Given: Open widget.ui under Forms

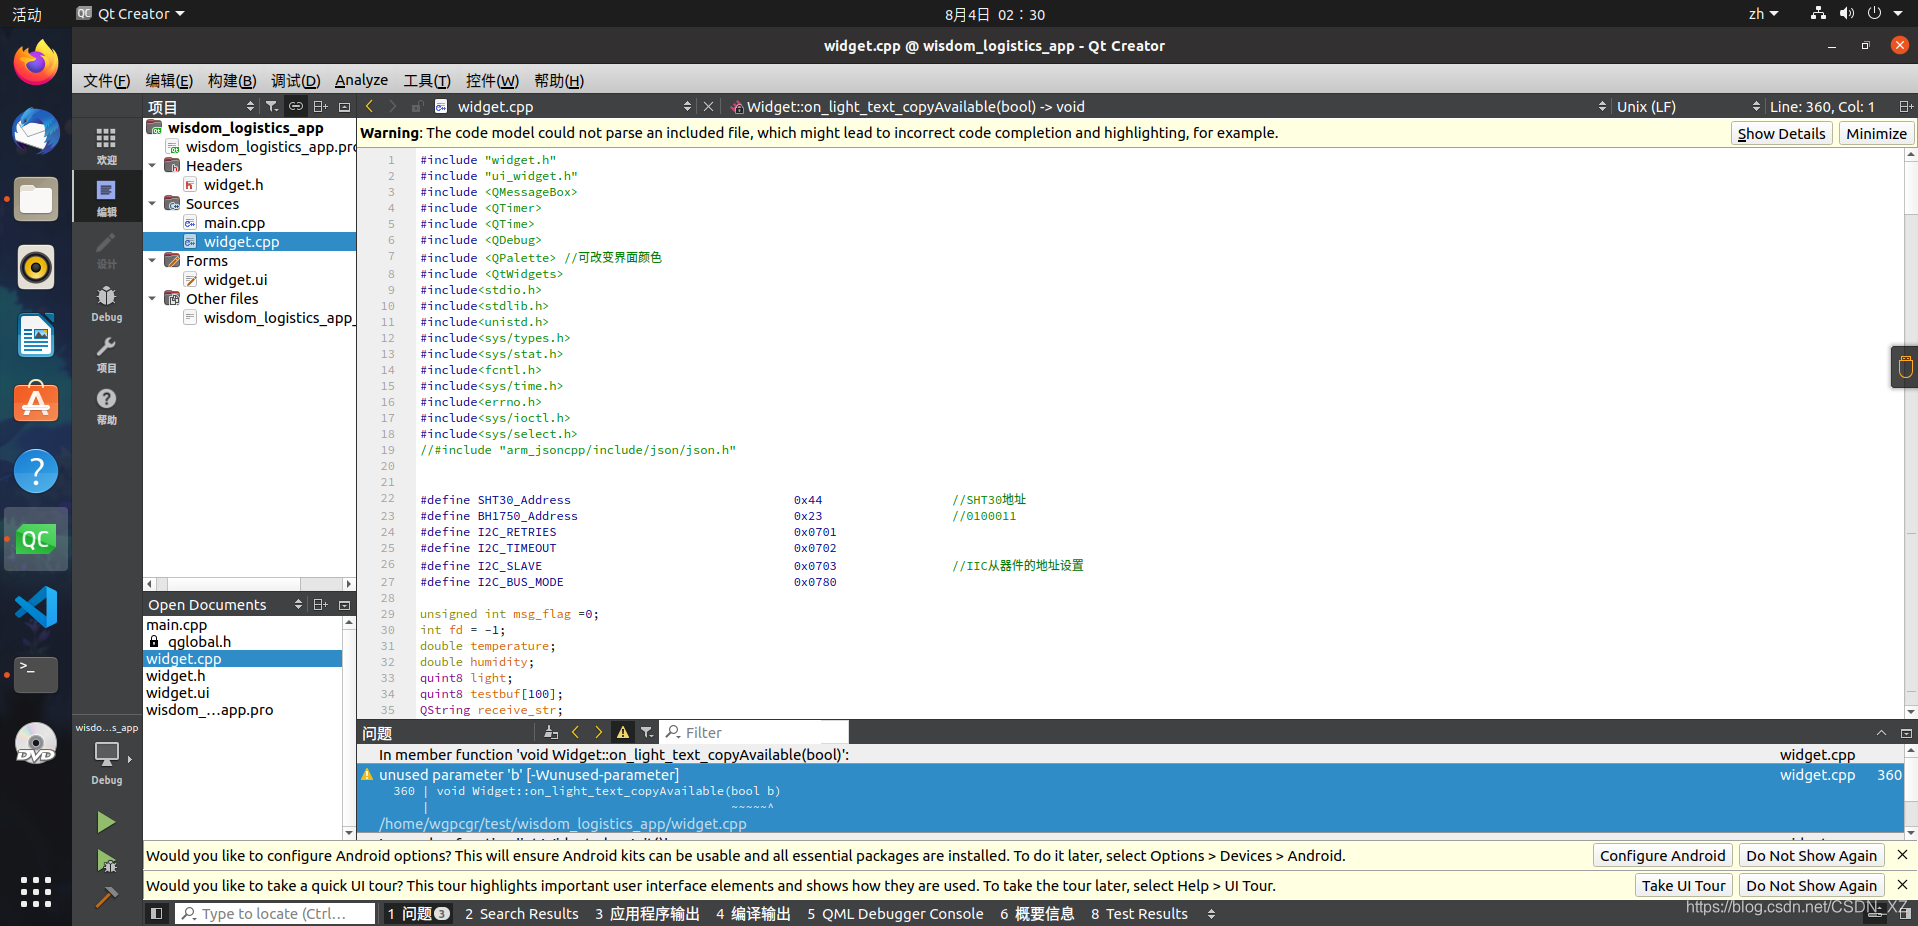Looking at the screenshot, I should 235,280.
